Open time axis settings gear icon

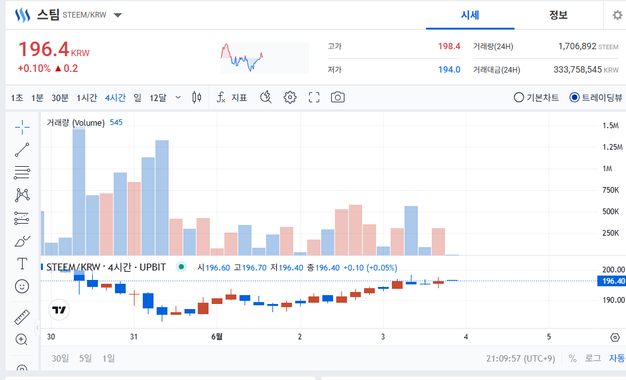[615, 337]
